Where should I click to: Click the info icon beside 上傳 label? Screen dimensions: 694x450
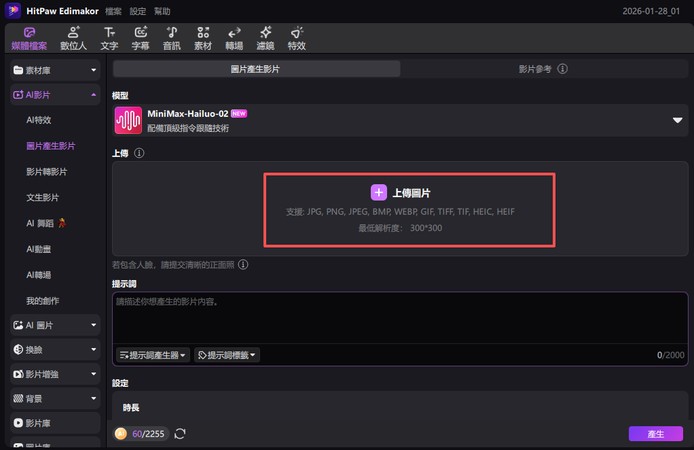139,153
